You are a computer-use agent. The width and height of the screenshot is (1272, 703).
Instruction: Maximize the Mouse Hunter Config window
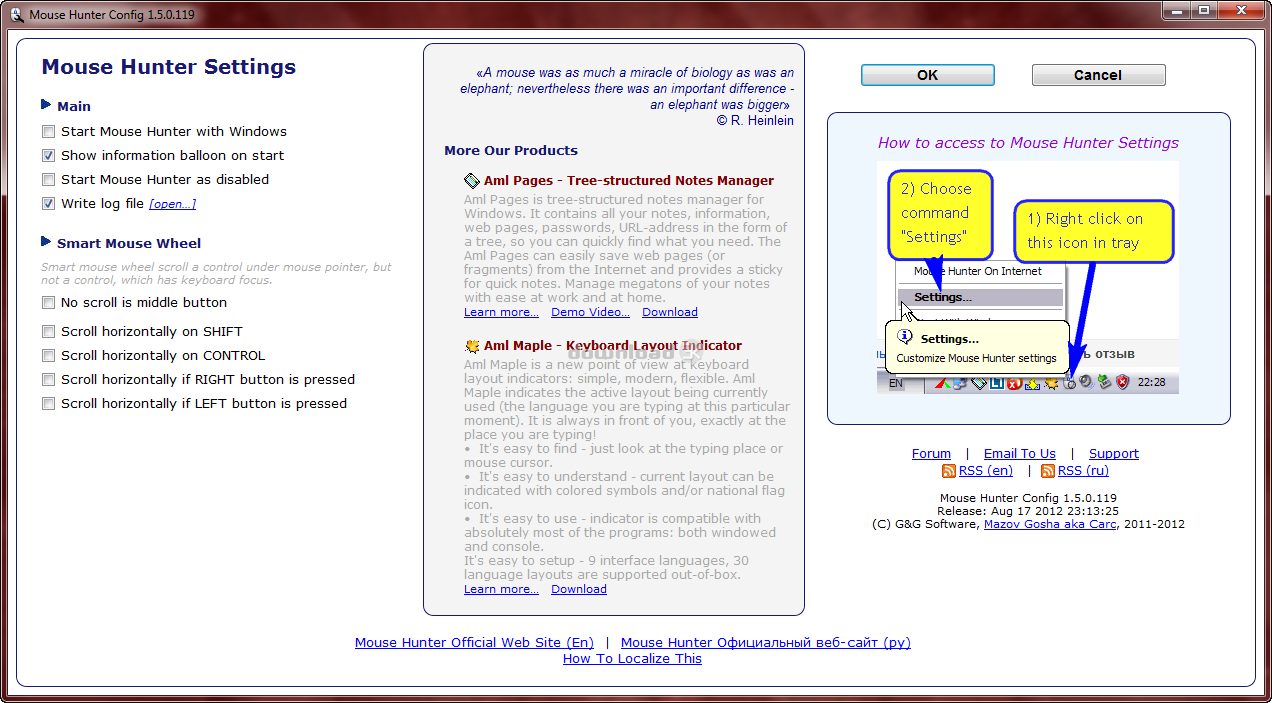[1204, 11]
